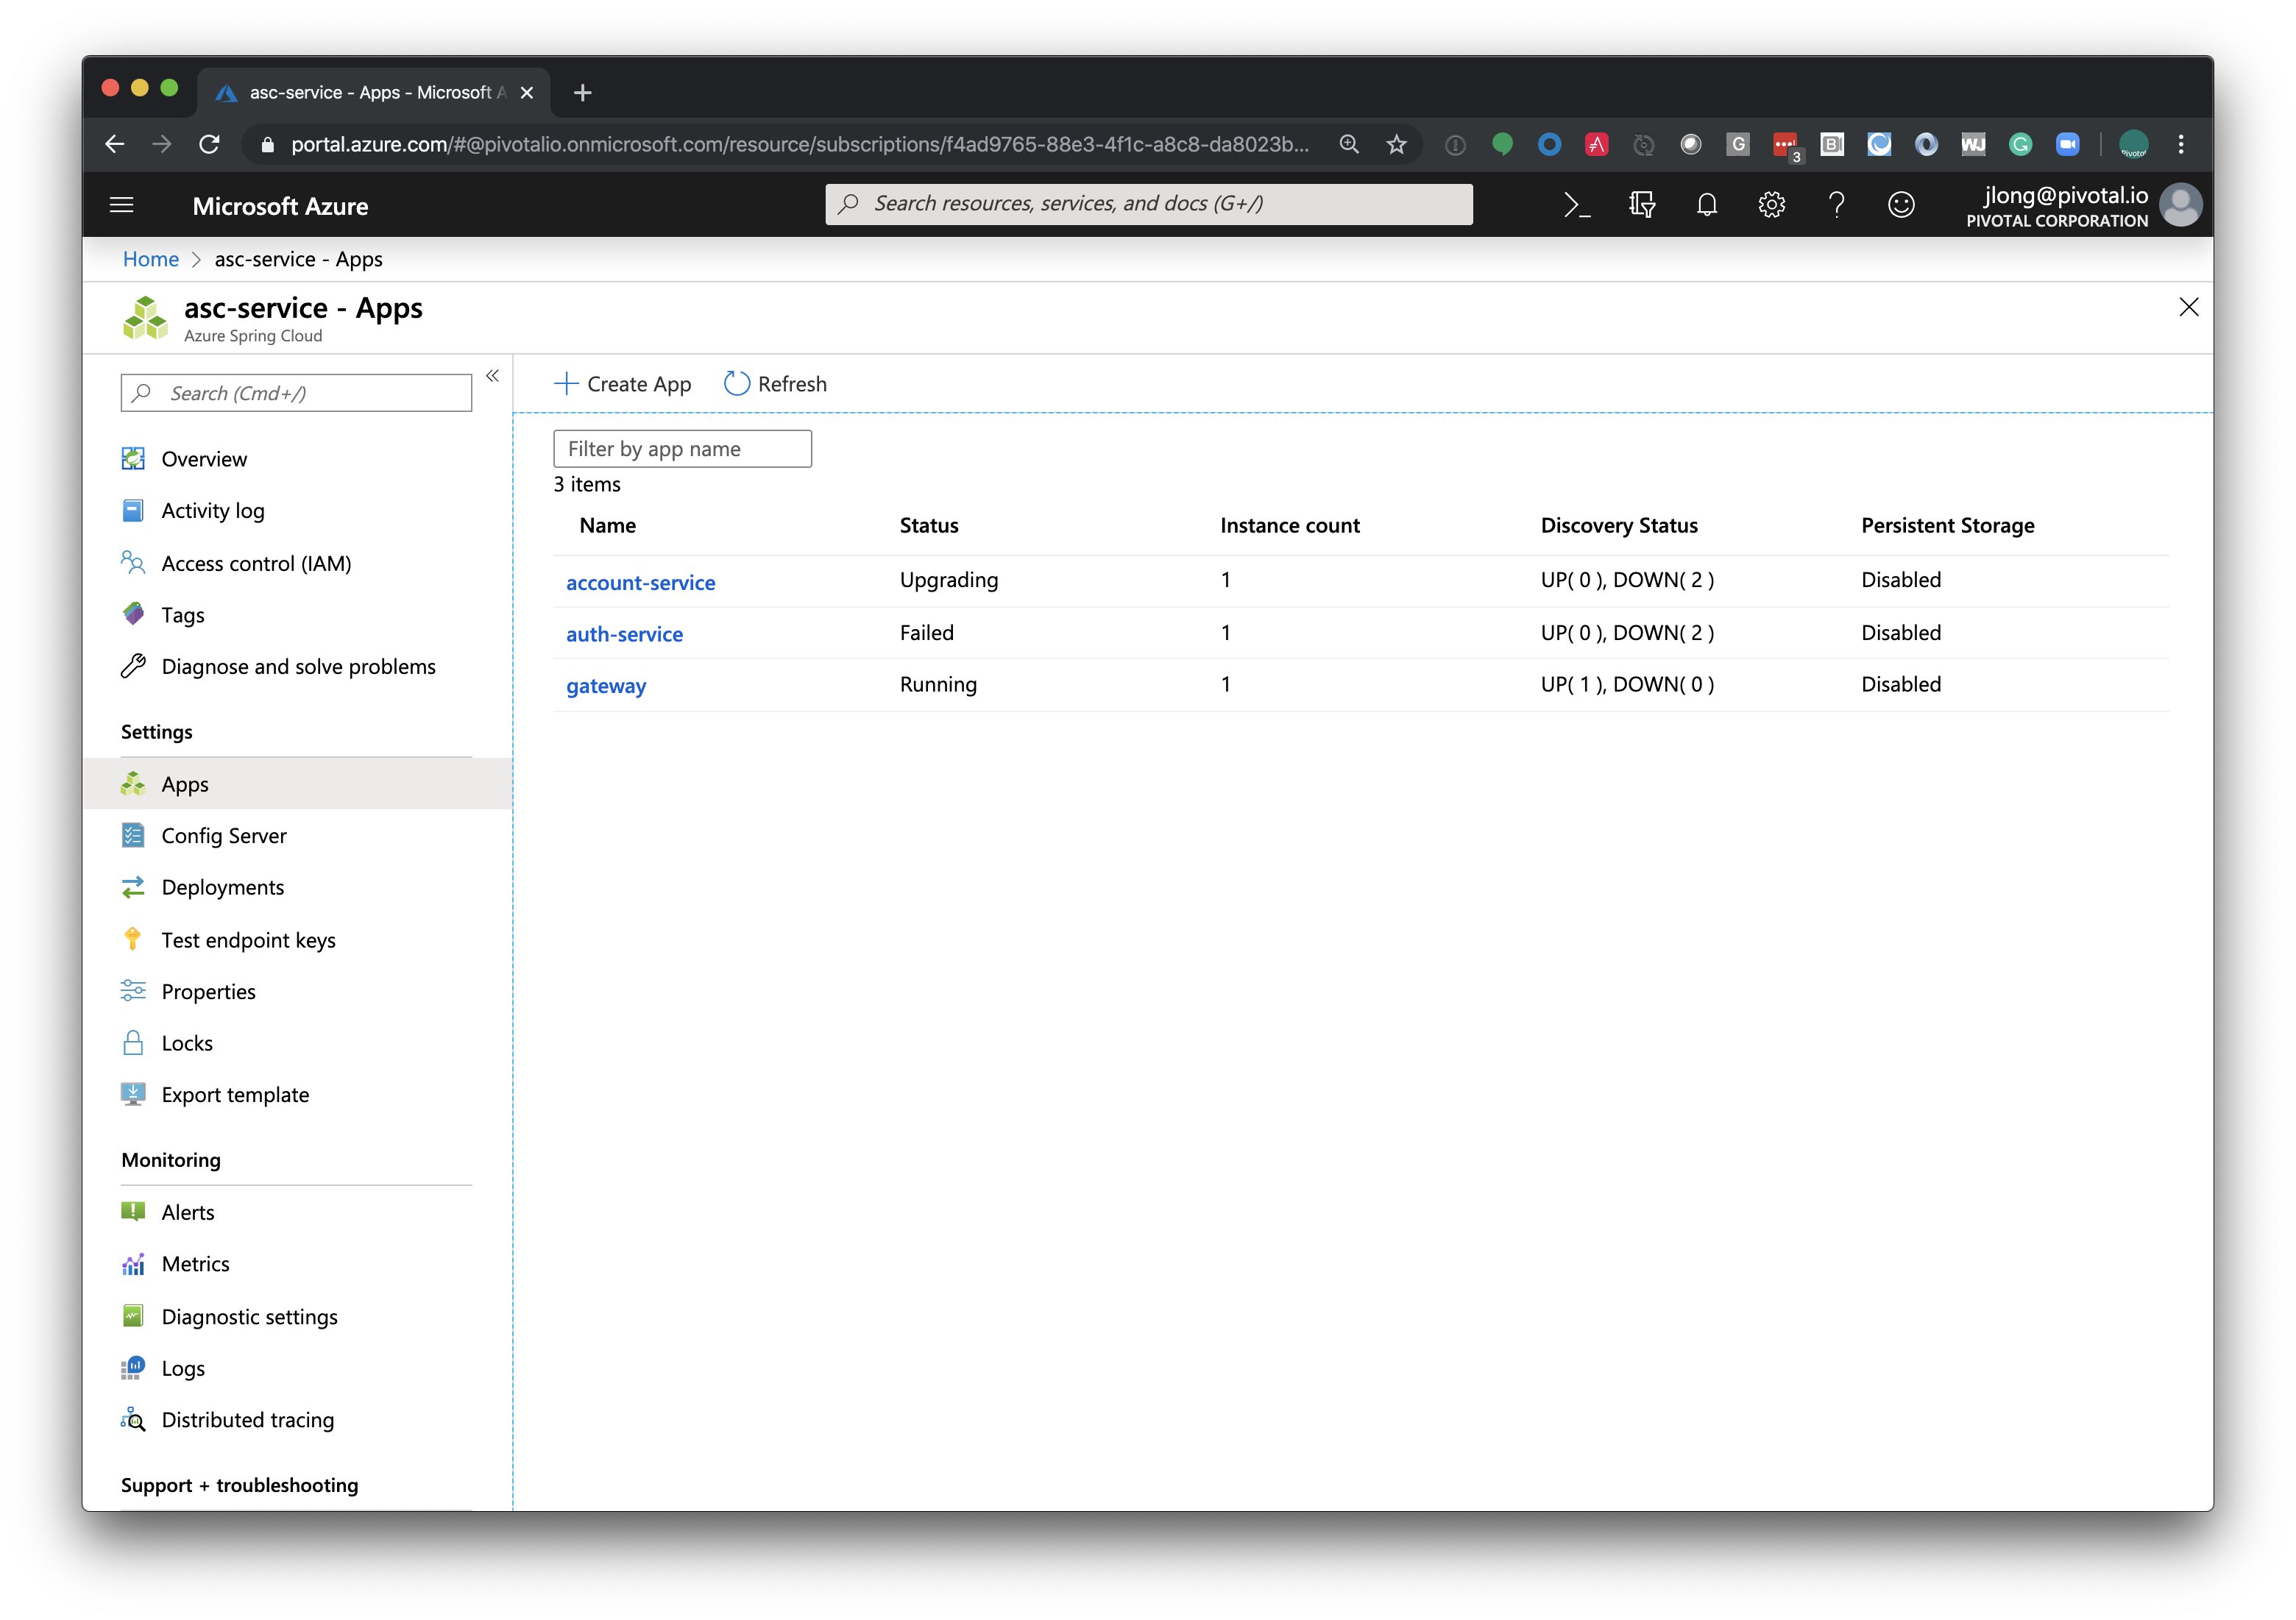Refresh the apps list
2296x1620 pixels.
pos(775,384)
